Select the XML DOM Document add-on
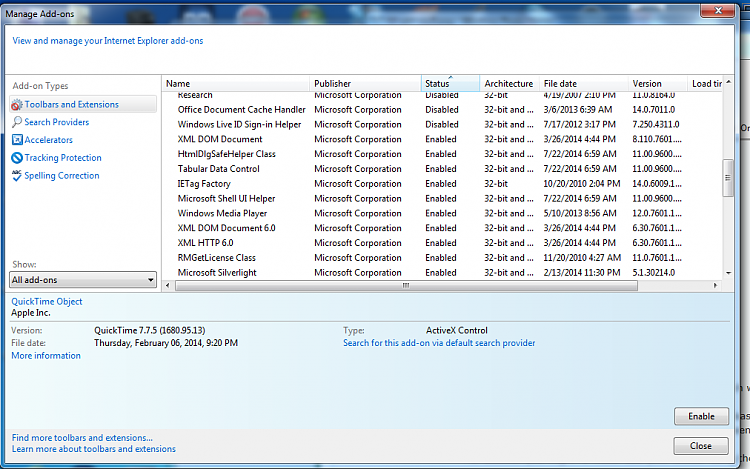This screenshot has width=750, height=469. pyautogui.click(x=442, y=139)
